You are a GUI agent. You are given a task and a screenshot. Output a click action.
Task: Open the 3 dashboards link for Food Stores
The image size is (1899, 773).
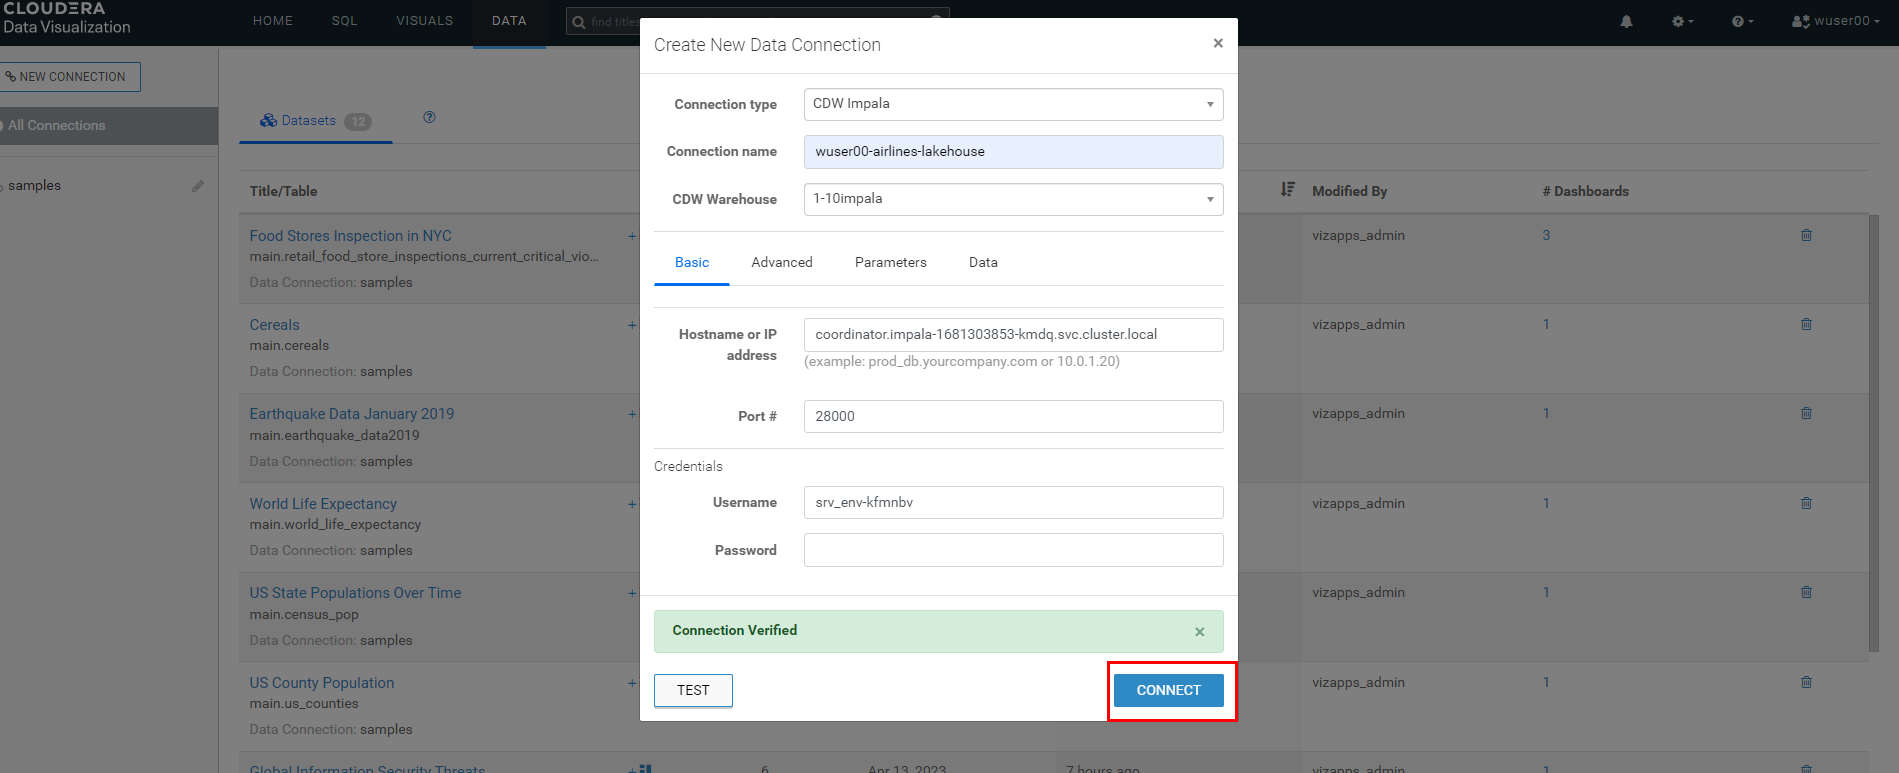(1546, 236)
